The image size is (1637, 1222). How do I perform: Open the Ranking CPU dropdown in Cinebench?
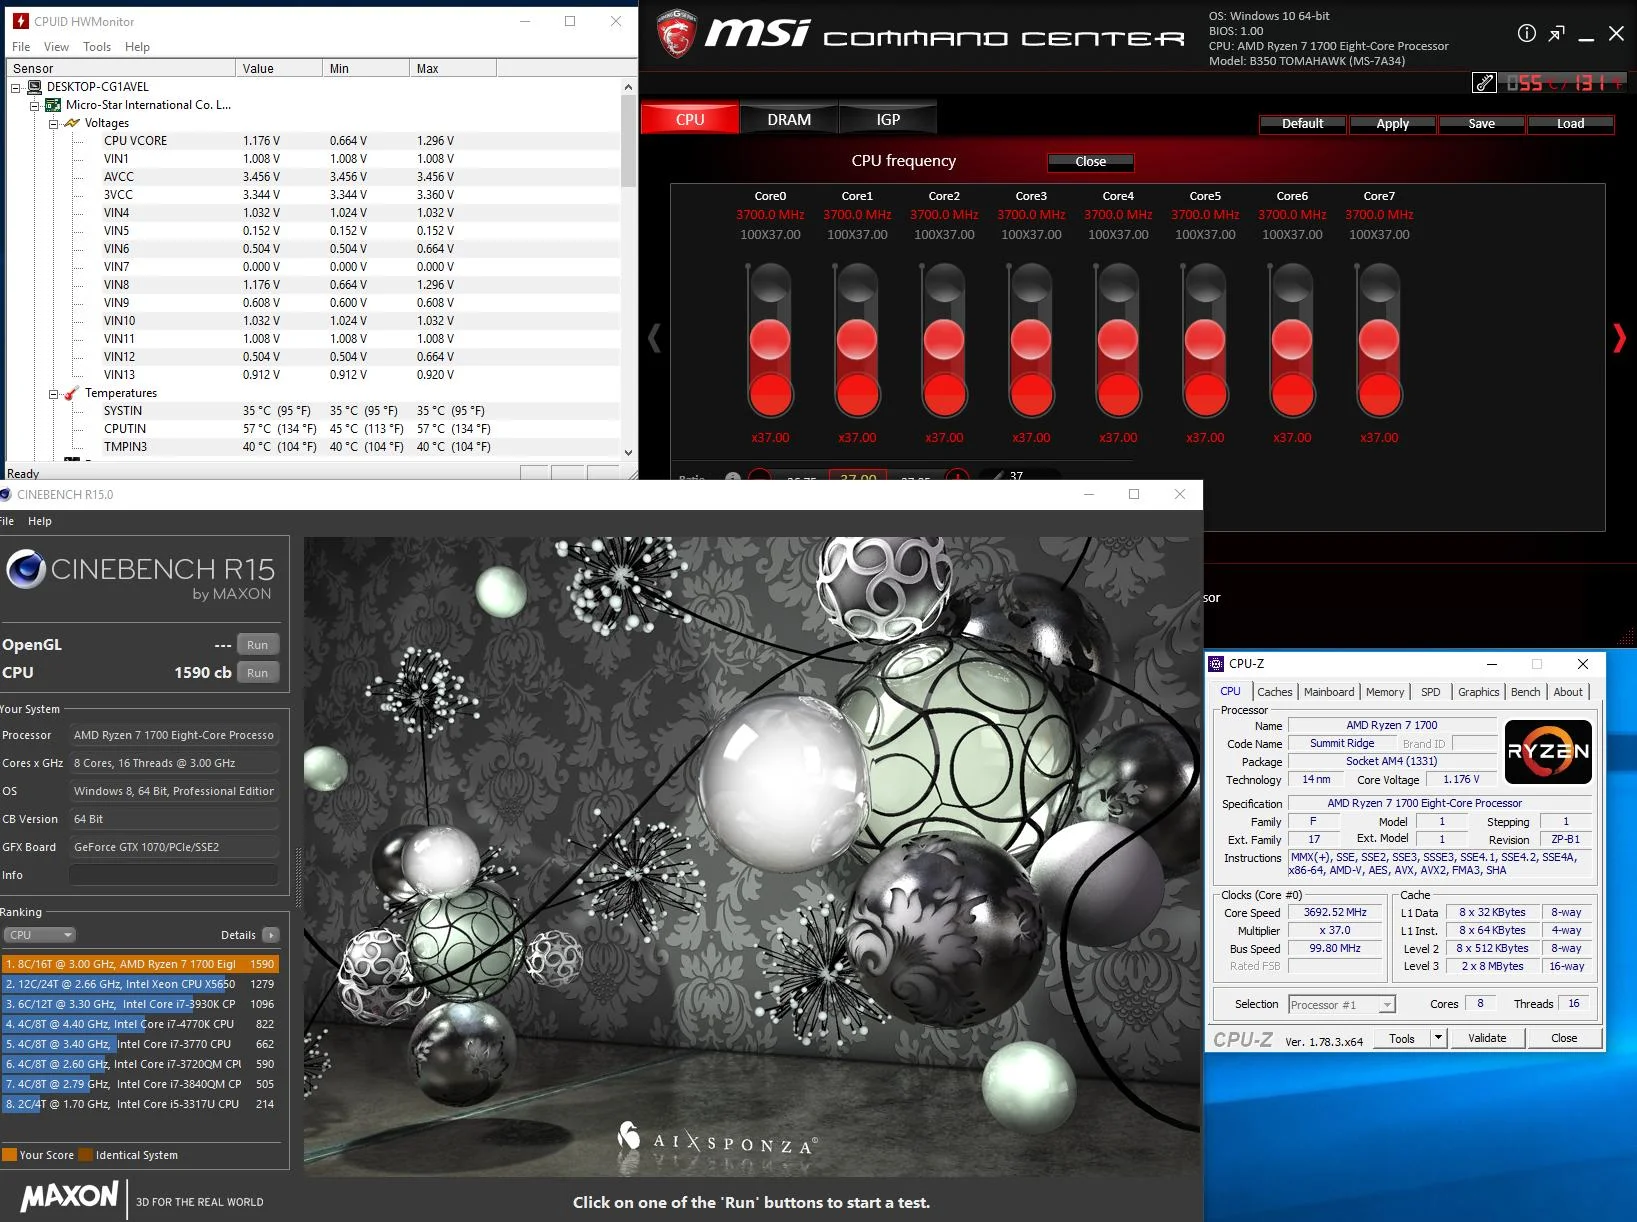40,935
